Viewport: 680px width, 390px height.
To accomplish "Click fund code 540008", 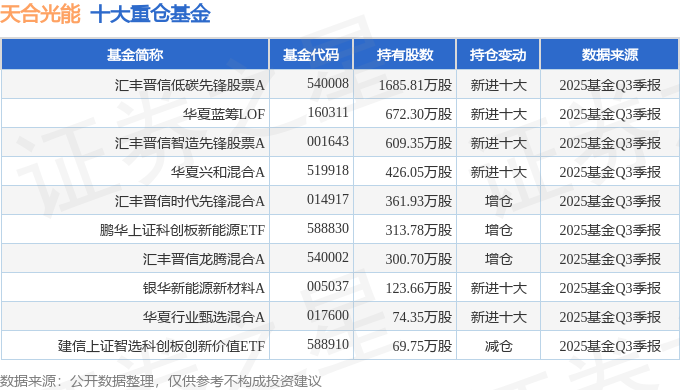I will click(328, 83).
